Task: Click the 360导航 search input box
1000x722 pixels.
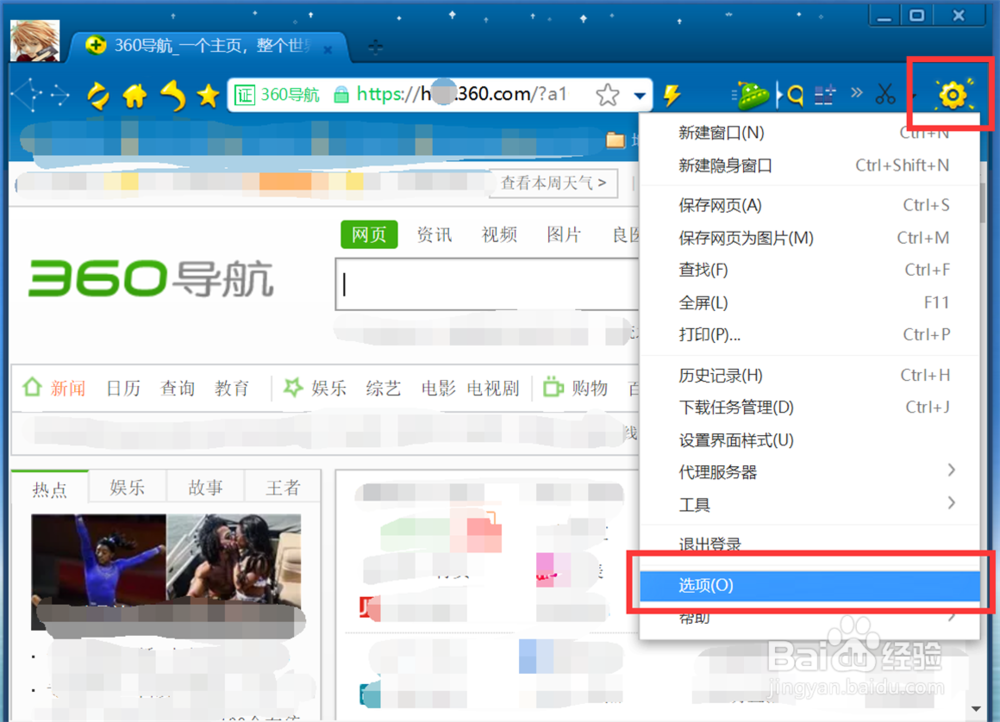Action: [x=487, y=284]
